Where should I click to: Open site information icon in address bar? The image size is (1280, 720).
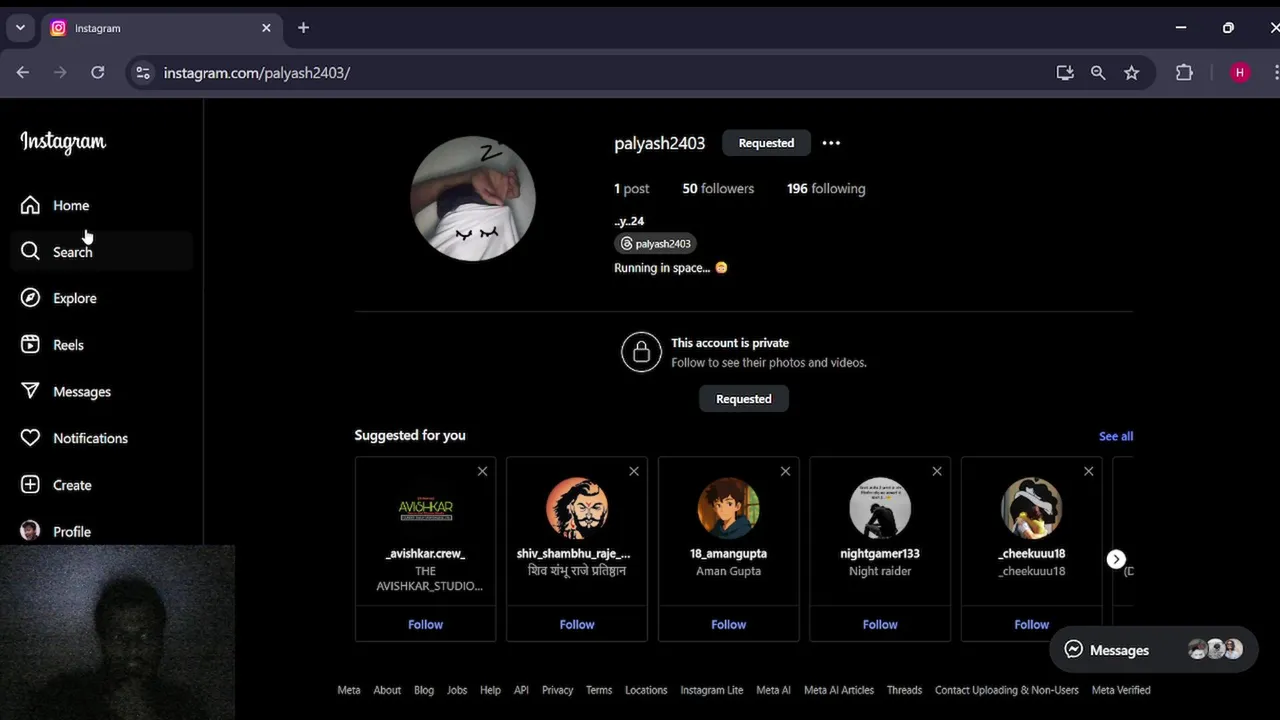point(143,72)
